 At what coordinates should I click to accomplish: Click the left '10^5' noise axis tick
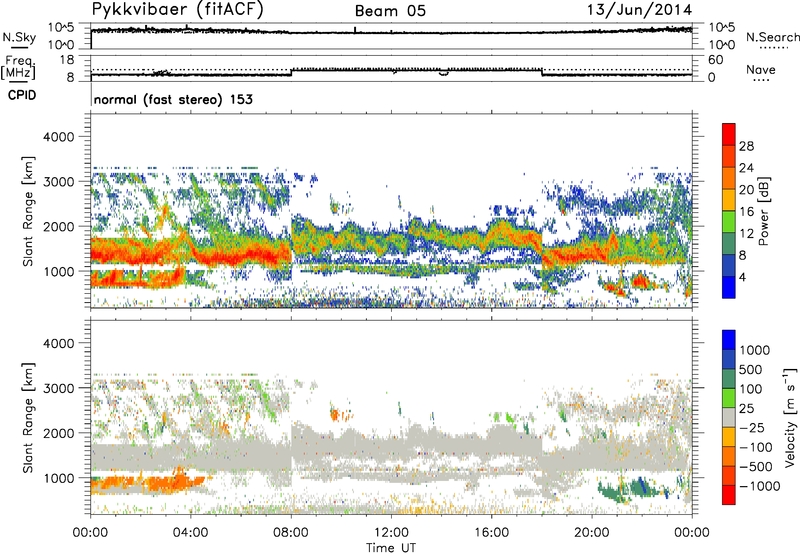pyautogui.click(x=61, y=27)
